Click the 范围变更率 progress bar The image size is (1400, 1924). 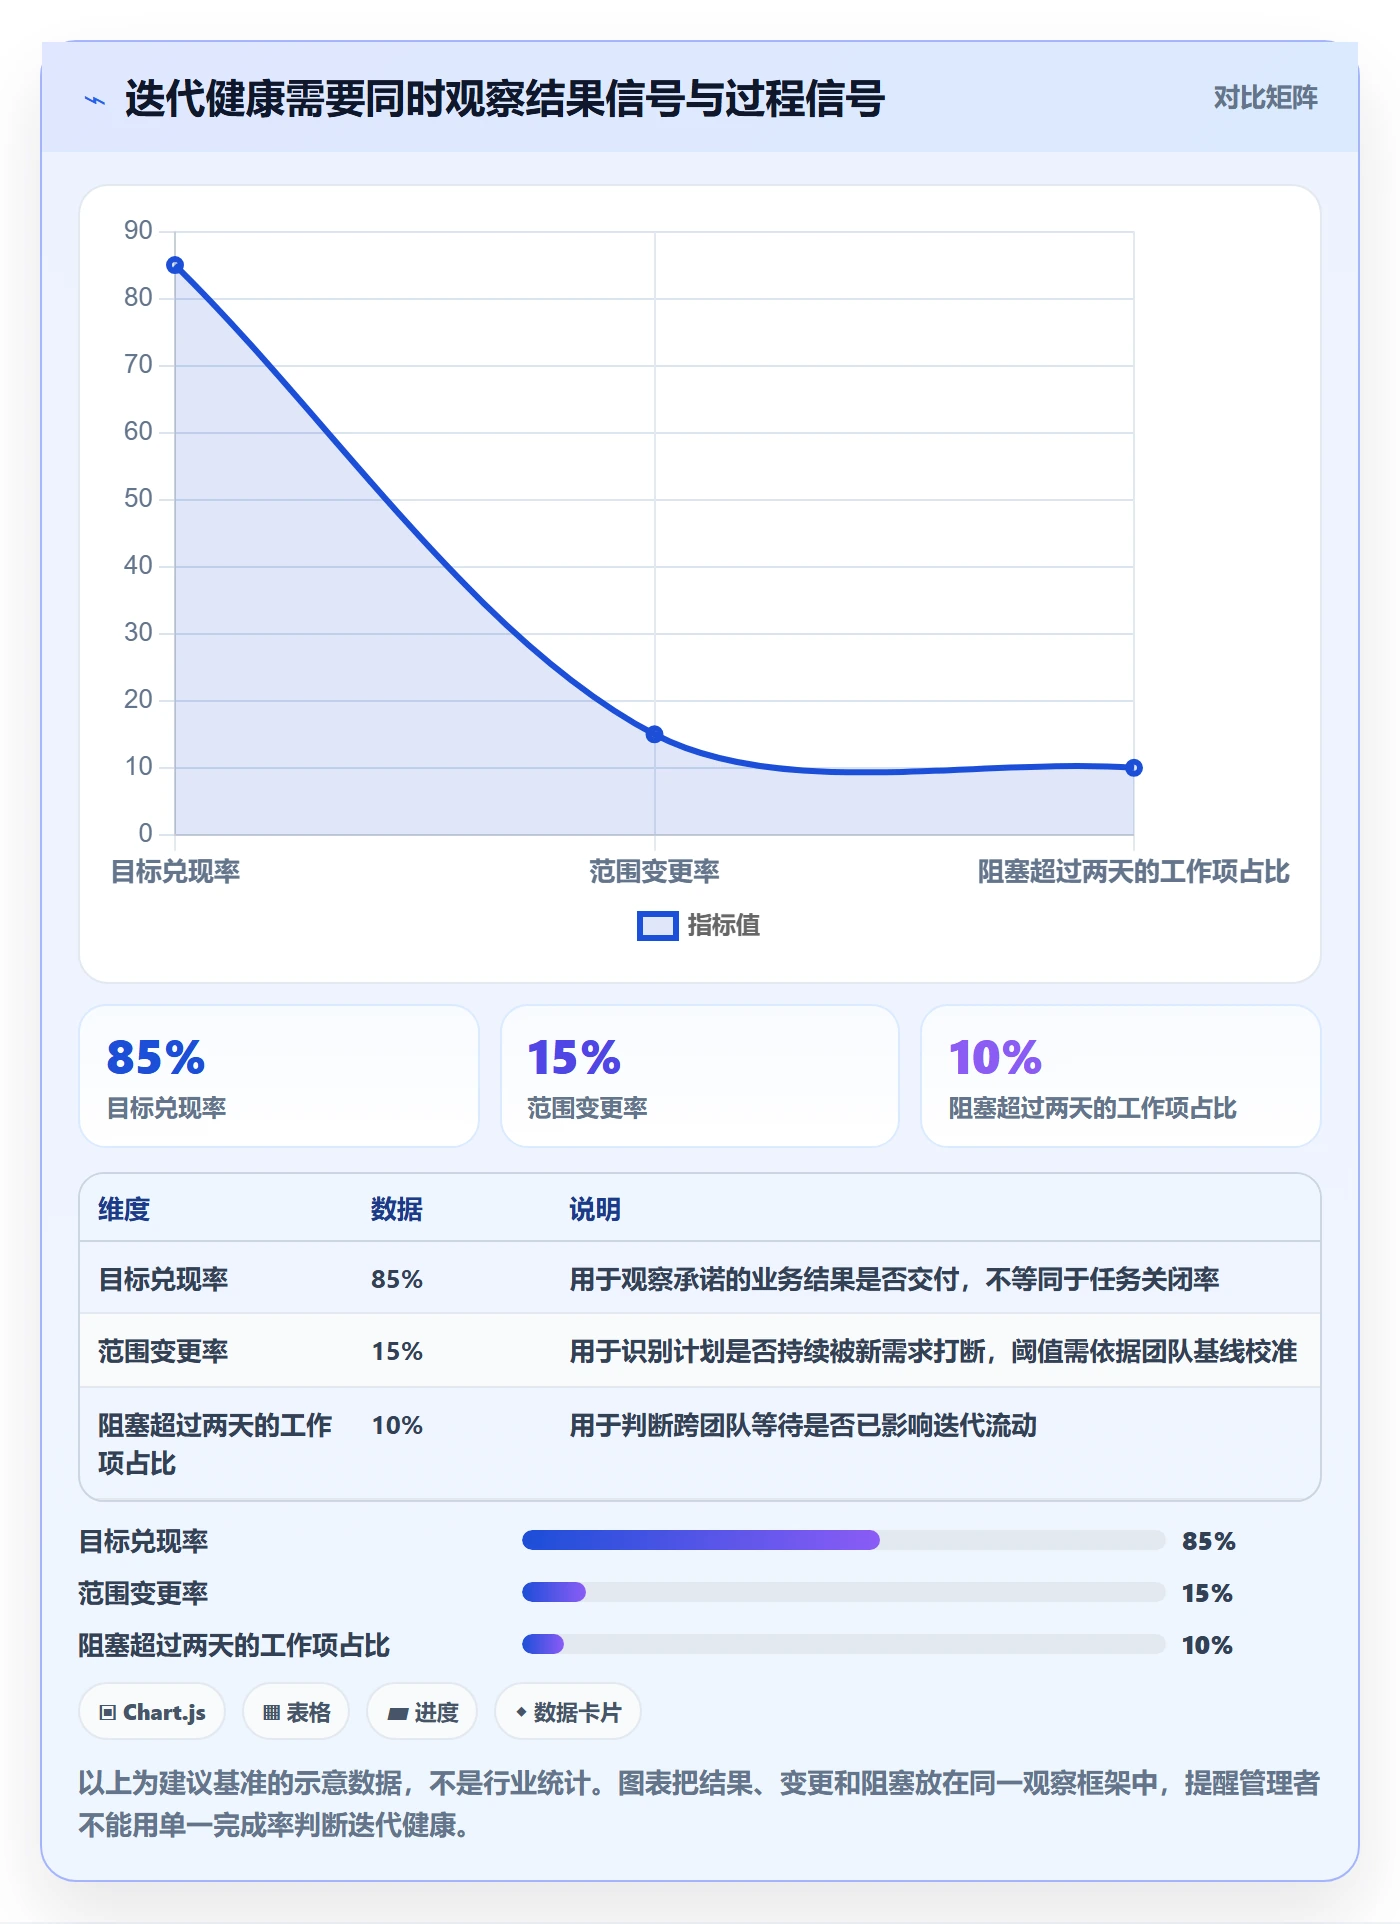pos(844,1592)
